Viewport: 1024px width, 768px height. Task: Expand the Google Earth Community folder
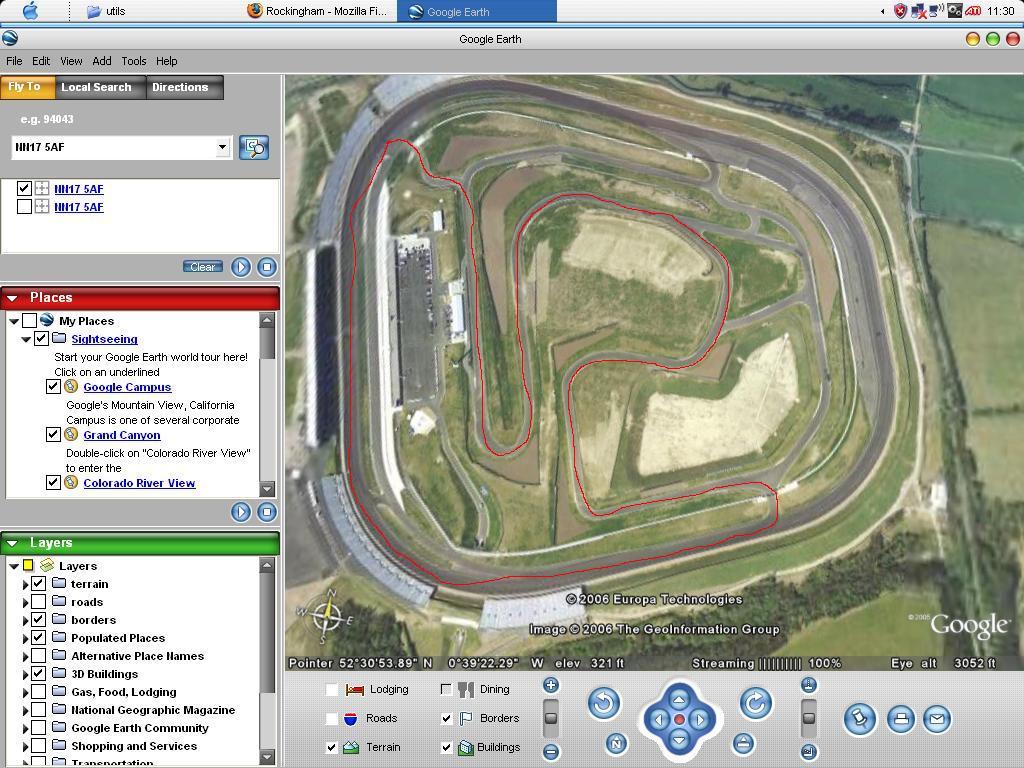(25, 728)
